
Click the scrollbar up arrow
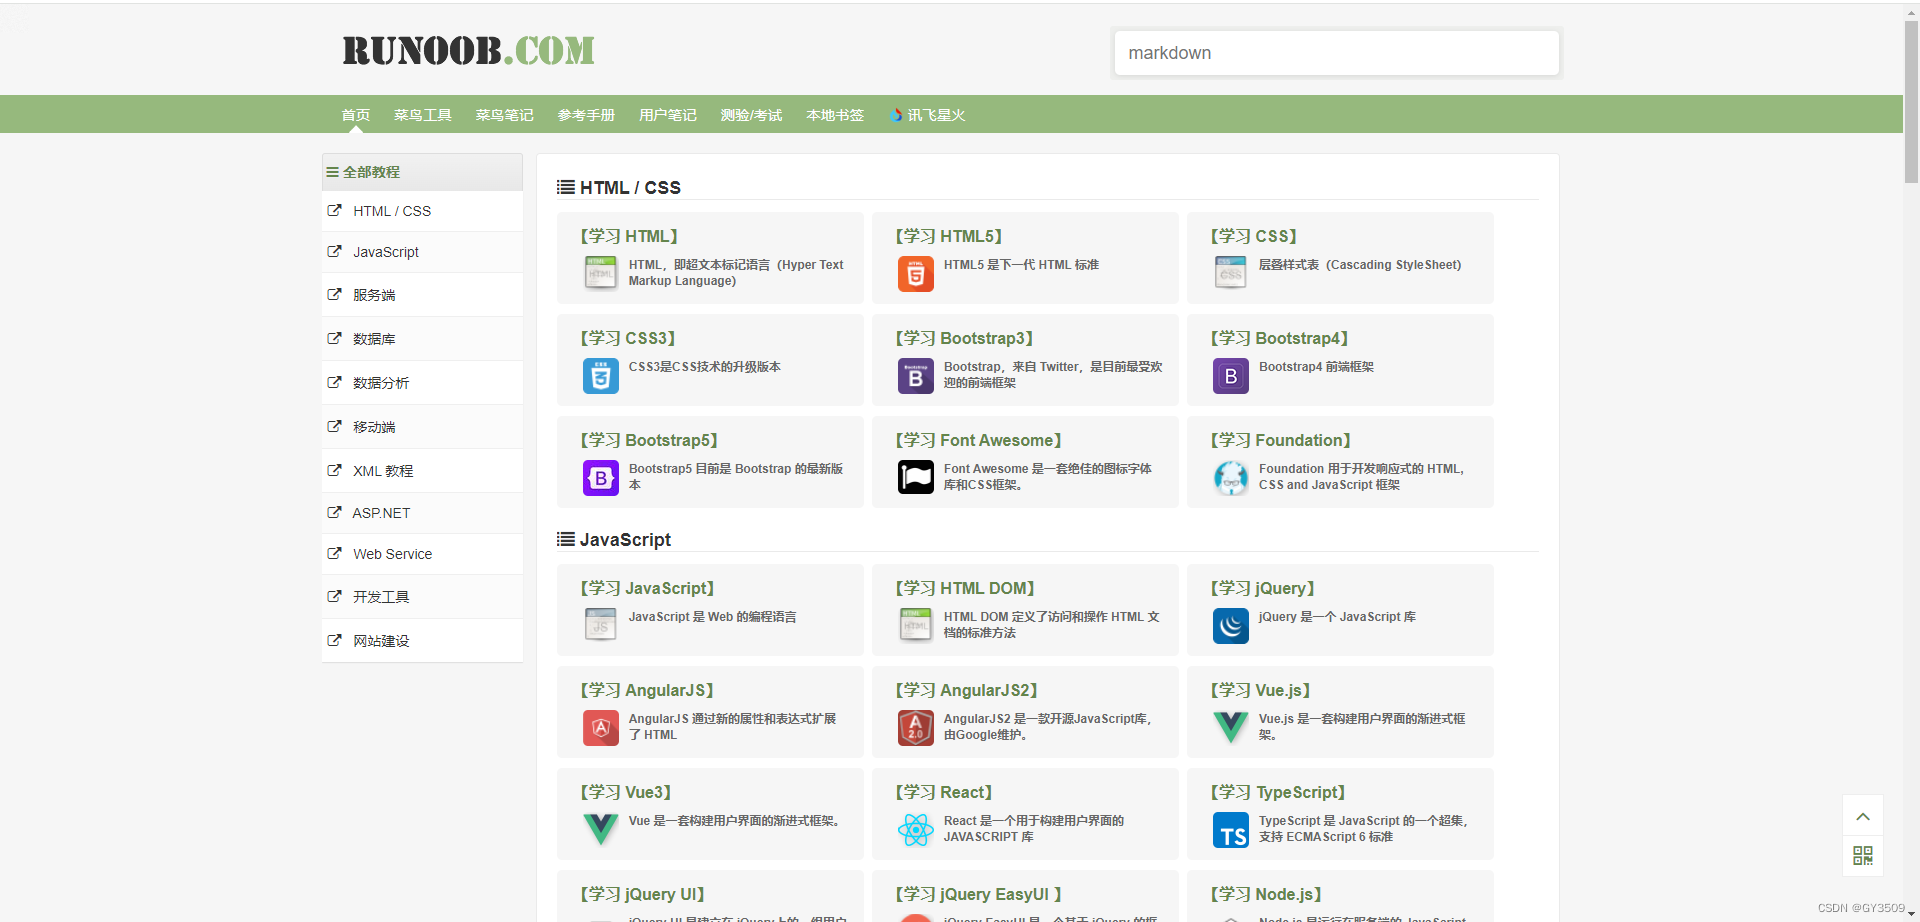click(x=1911, y=10)
